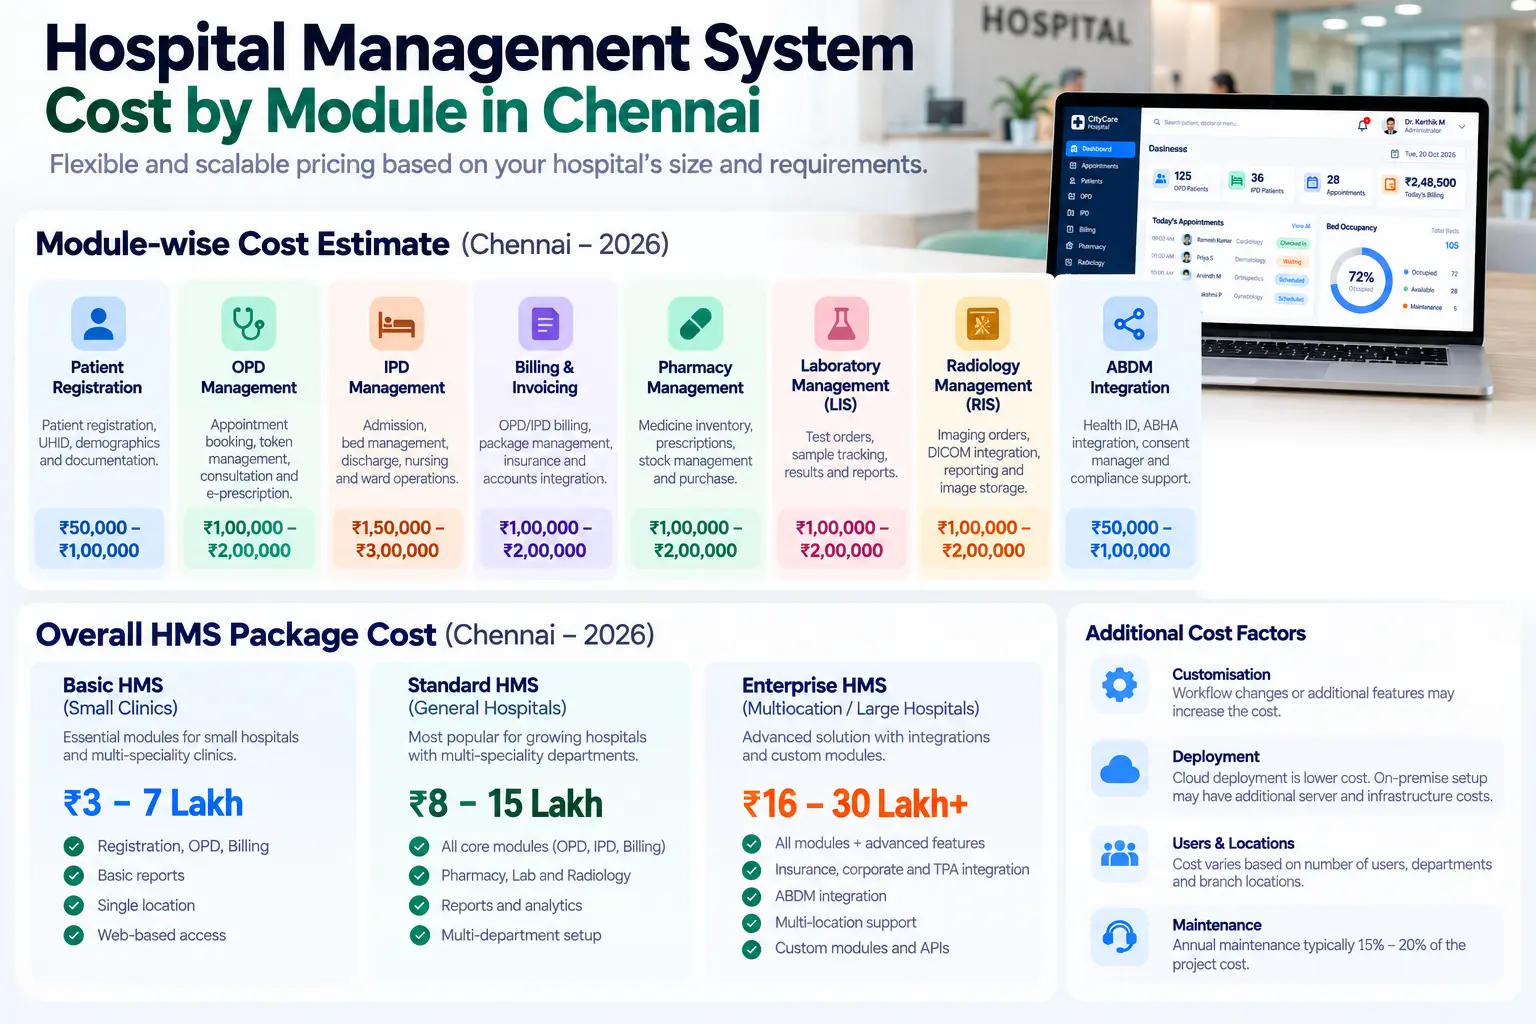Image resolution: width=1536 pixels, height=1024 pixels.
Task: Click the ₹8 – 15 Lakh Standard HMS price
Action: (505, 803)
